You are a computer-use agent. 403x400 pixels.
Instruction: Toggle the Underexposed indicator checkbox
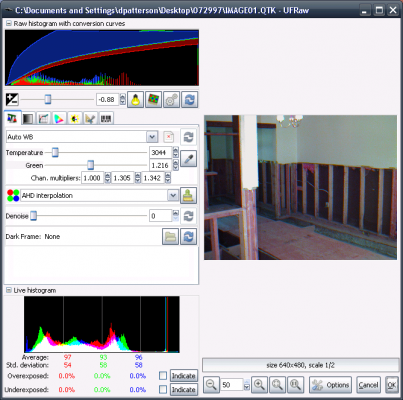[163, 389]
